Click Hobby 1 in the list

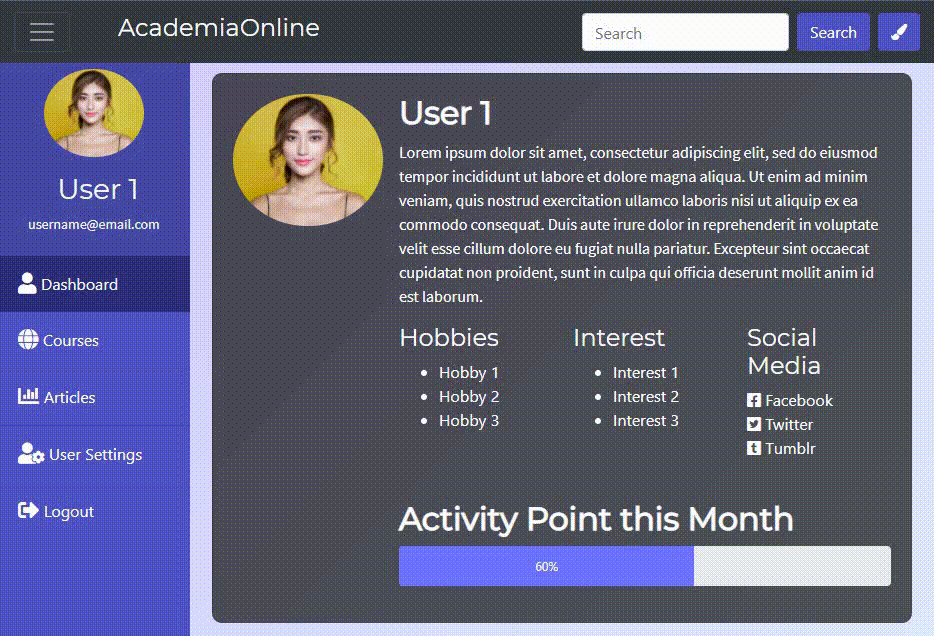tap(469, 373)
